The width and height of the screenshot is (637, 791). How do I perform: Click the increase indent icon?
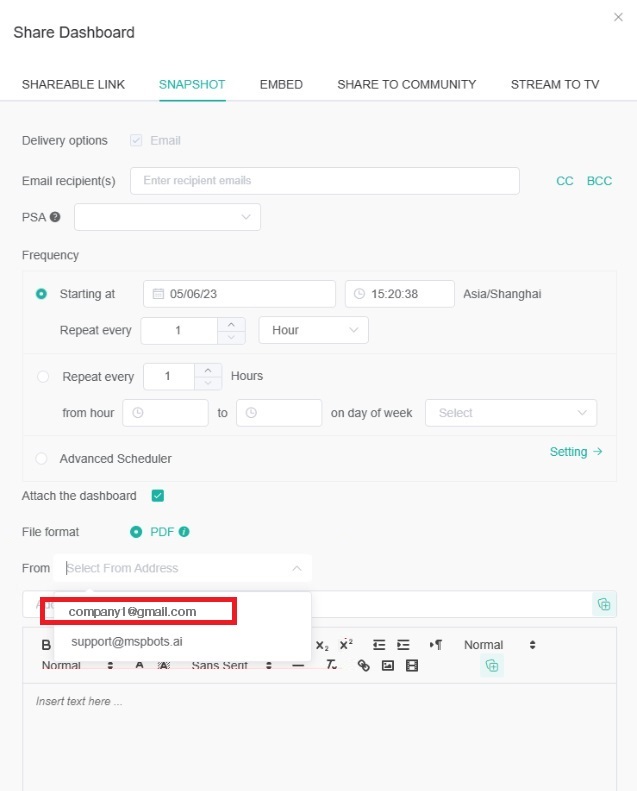[x=403, y=645]
